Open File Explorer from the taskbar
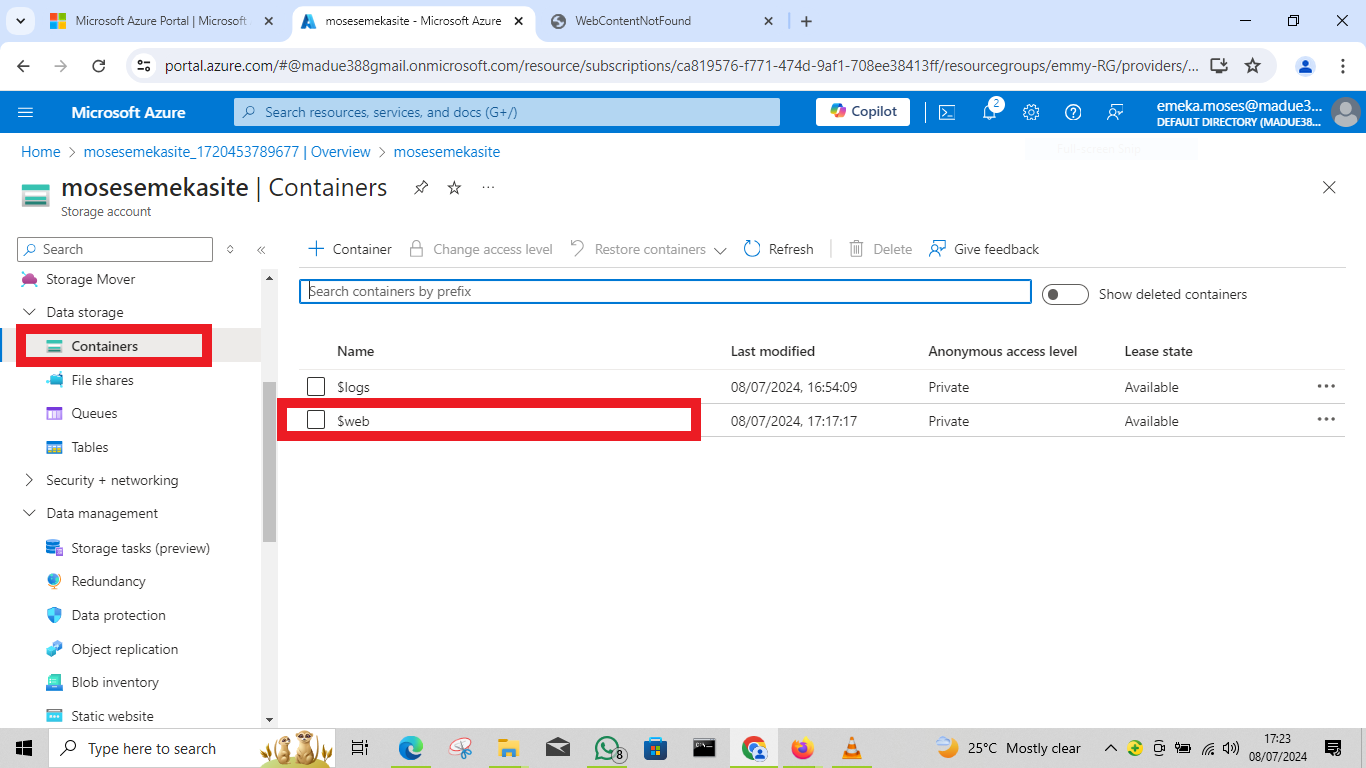Screen dimensions: 1366x768 point(509,748)
